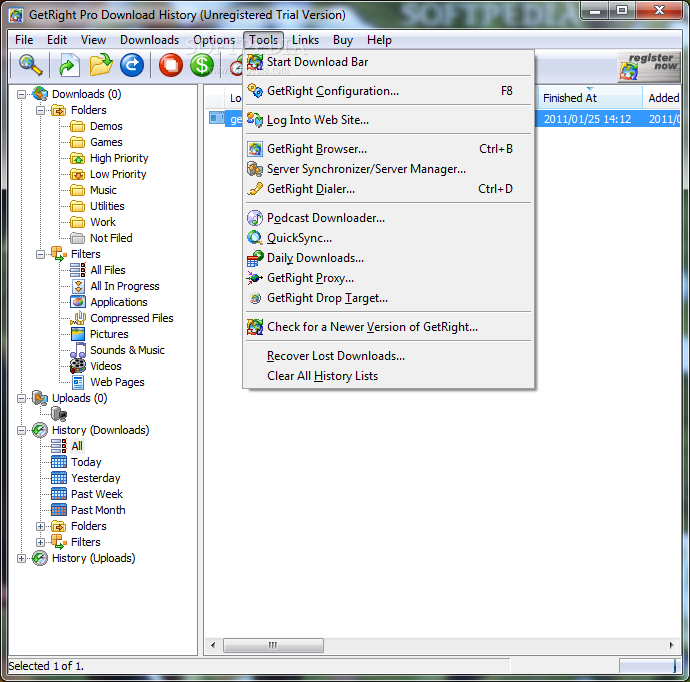Select the Music folder
Image resolution: width=690 pixels, height=682 pixels.
point(103,190)
